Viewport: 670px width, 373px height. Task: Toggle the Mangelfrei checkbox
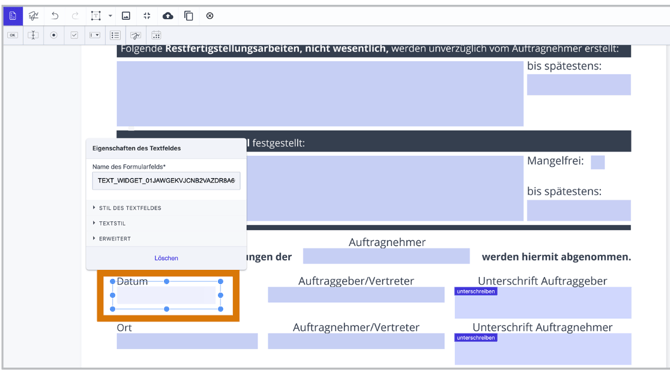(598, 162)
